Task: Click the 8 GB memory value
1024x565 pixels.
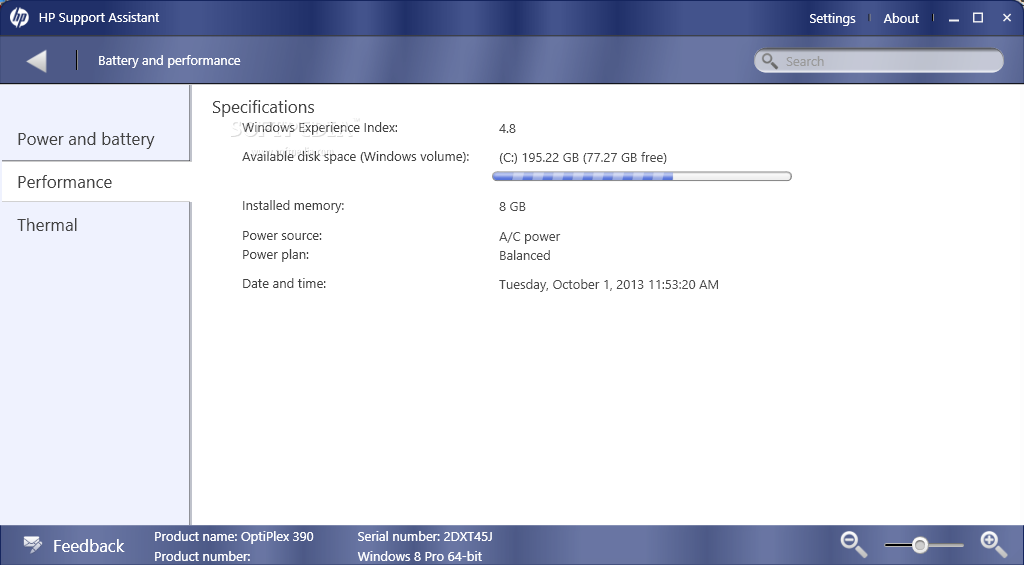Action: pos(512,206)
